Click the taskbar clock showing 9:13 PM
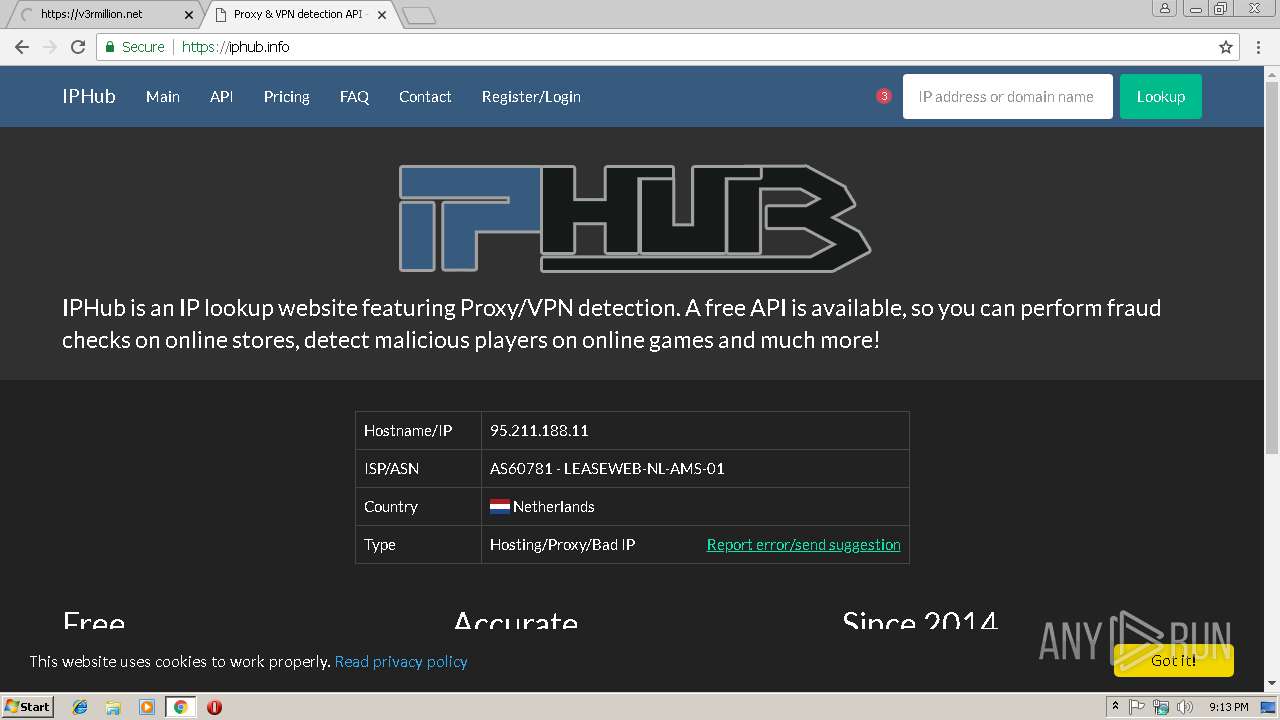1280x720 pixels. coord(1228,707)
